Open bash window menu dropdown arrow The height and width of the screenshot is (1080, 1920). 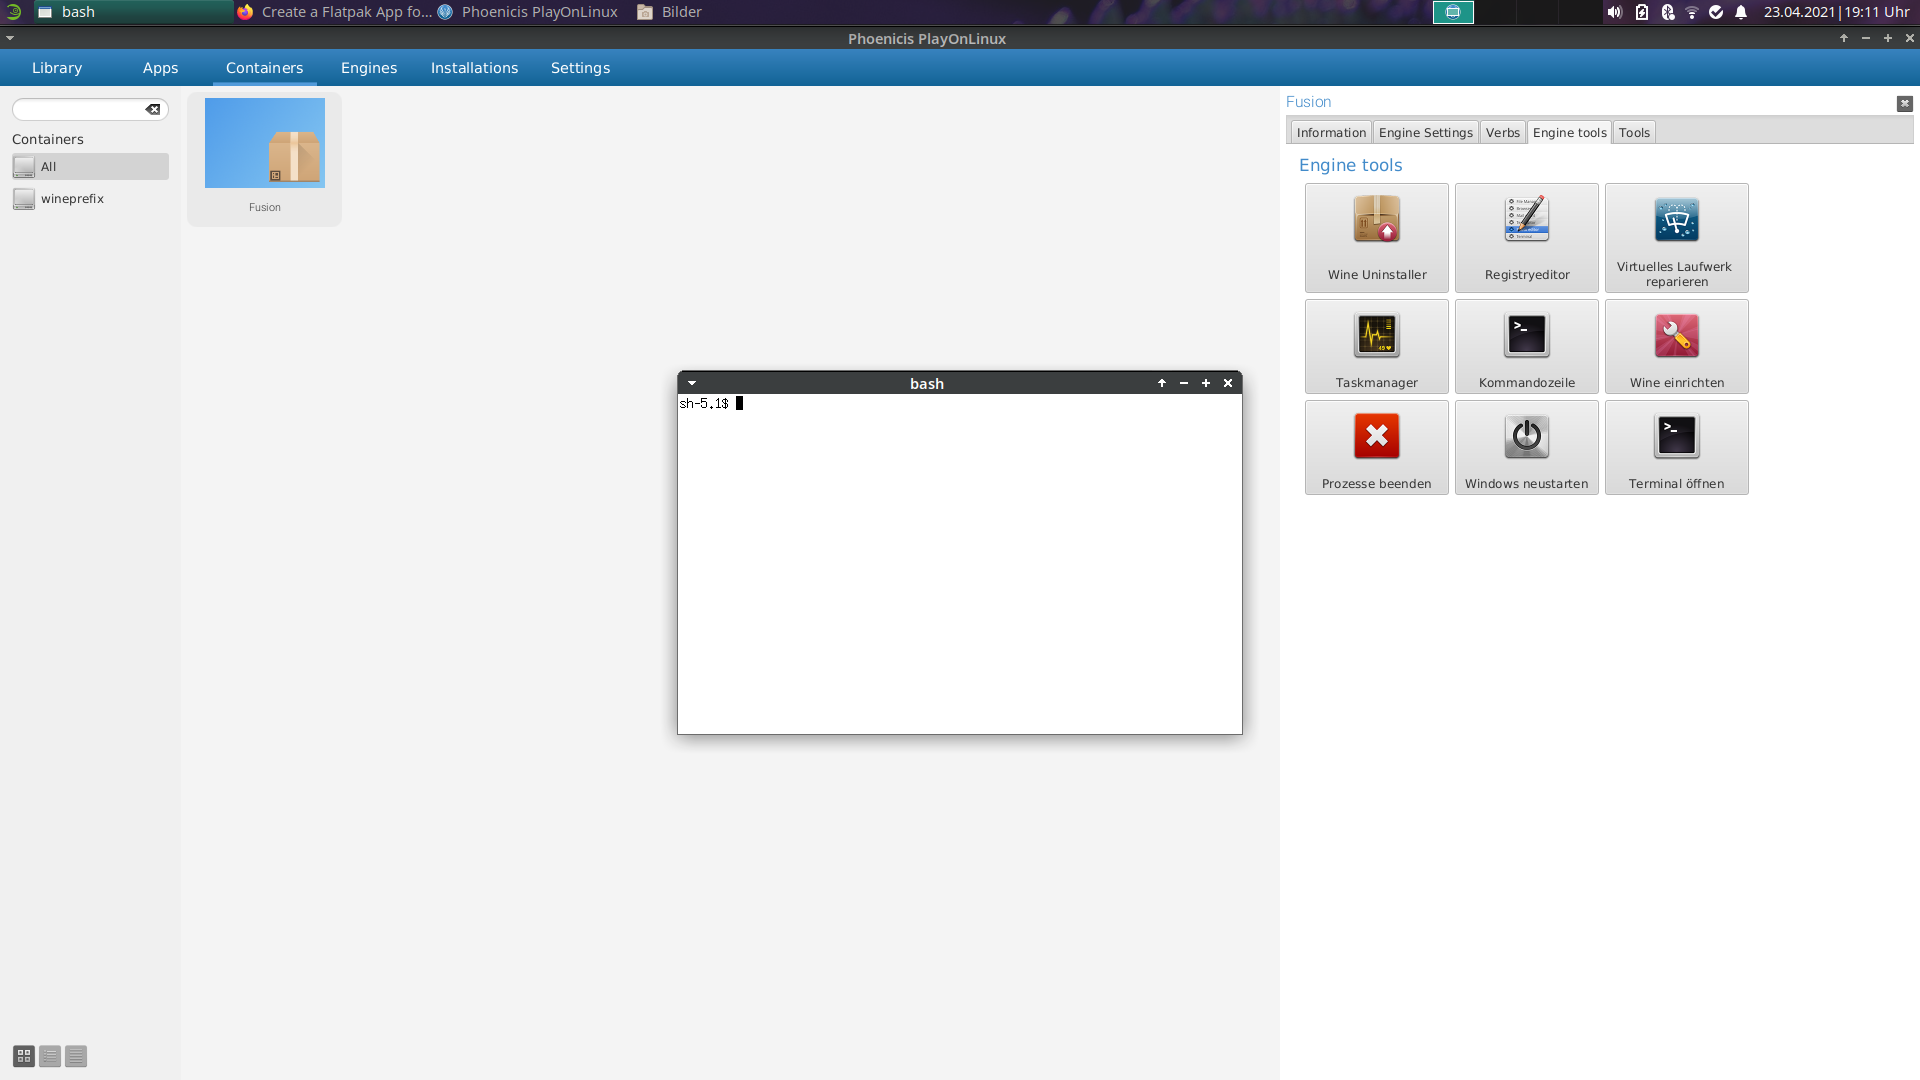(x=692, y=383)
